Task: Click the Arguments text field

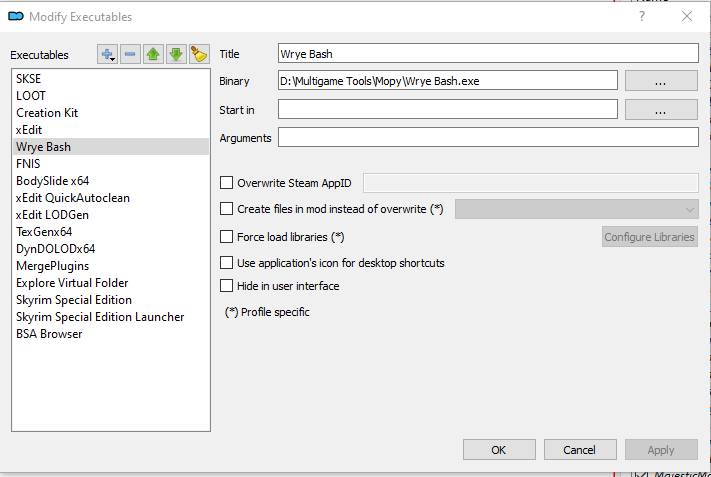Action: 488,138
